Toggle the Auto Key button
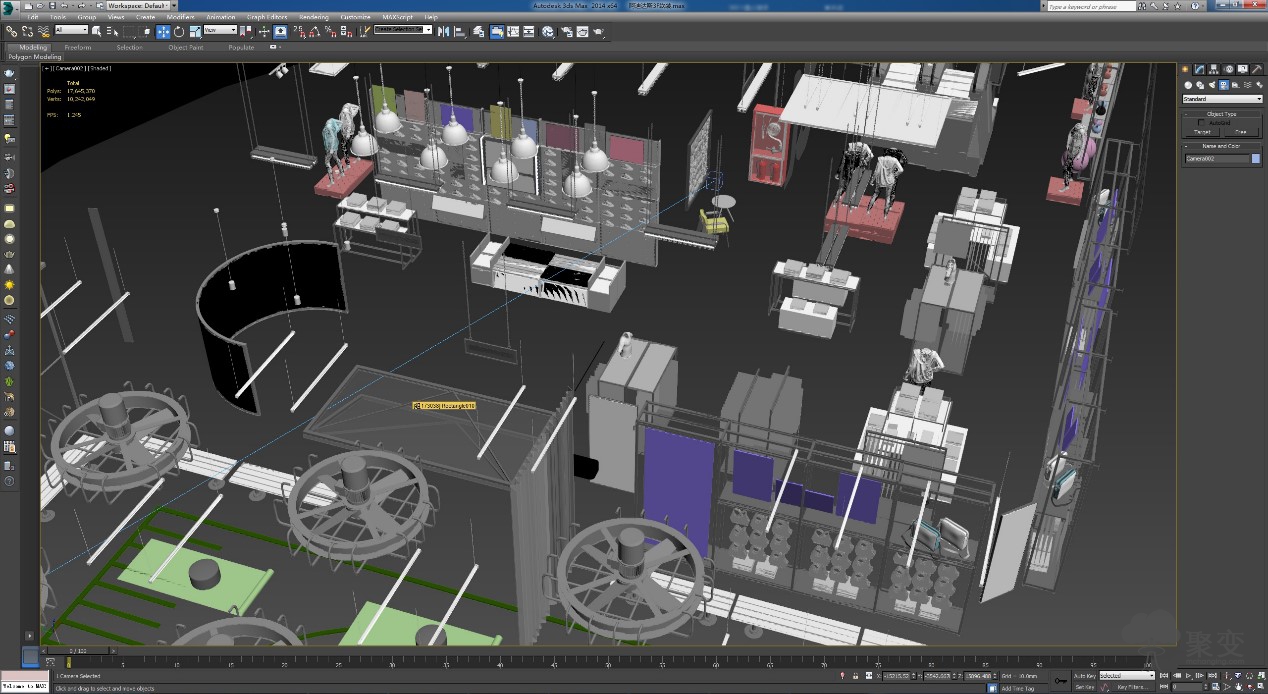The width and height of the screenshot is (1268, 694). pyautogui.click(x=1084, y=676)
